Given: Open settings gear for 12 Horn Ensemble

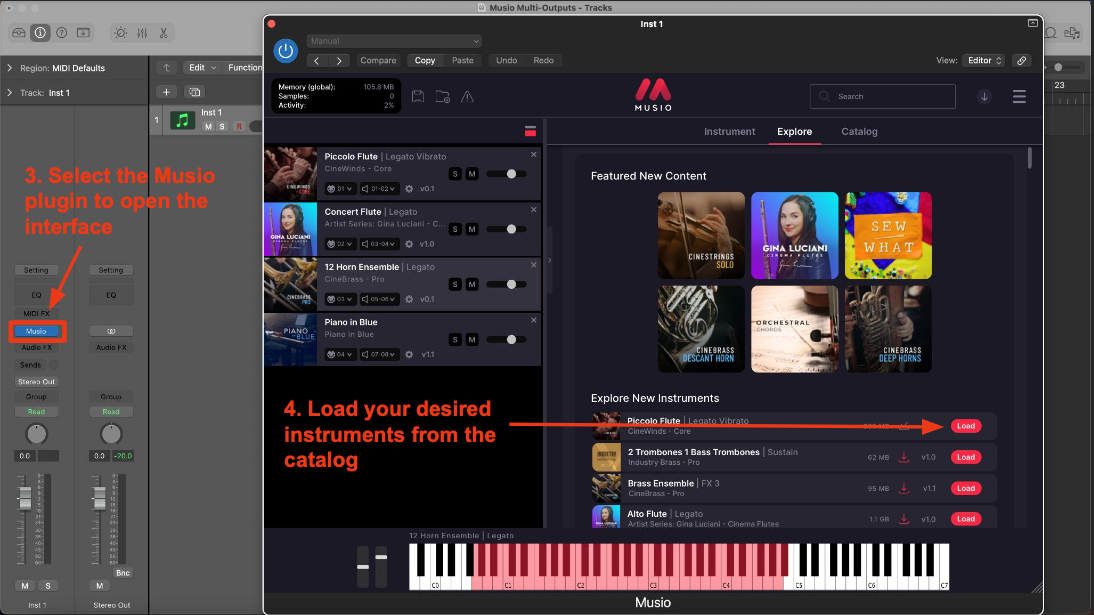Looking at the screenshot, I should (x=409, y=299).
